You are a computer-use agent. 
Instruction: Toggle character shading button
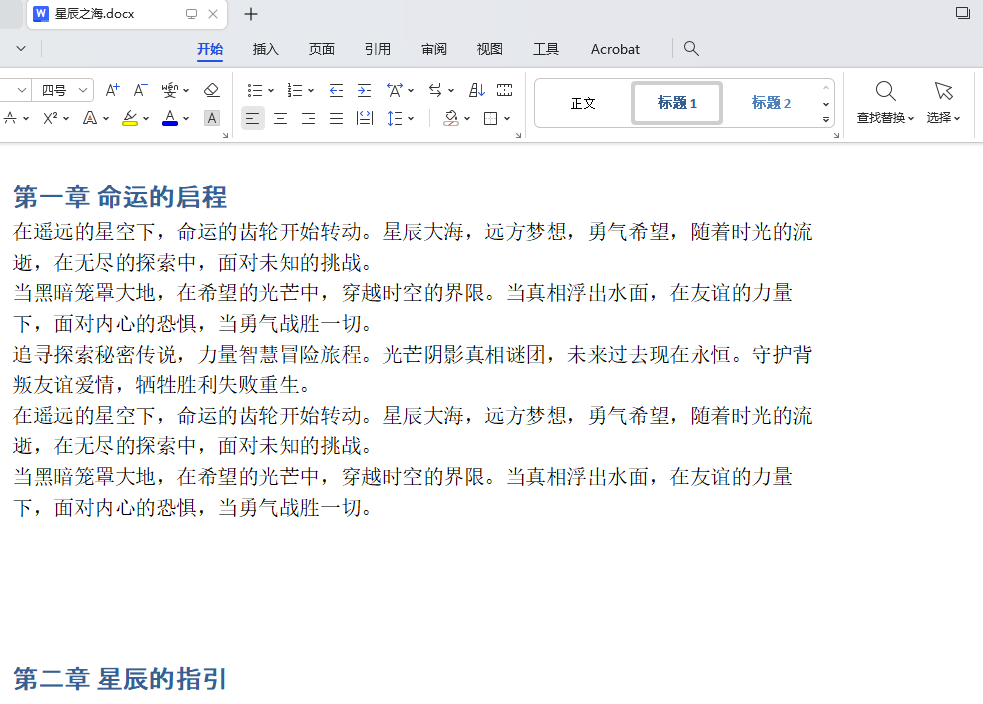(x=211, y=118)
